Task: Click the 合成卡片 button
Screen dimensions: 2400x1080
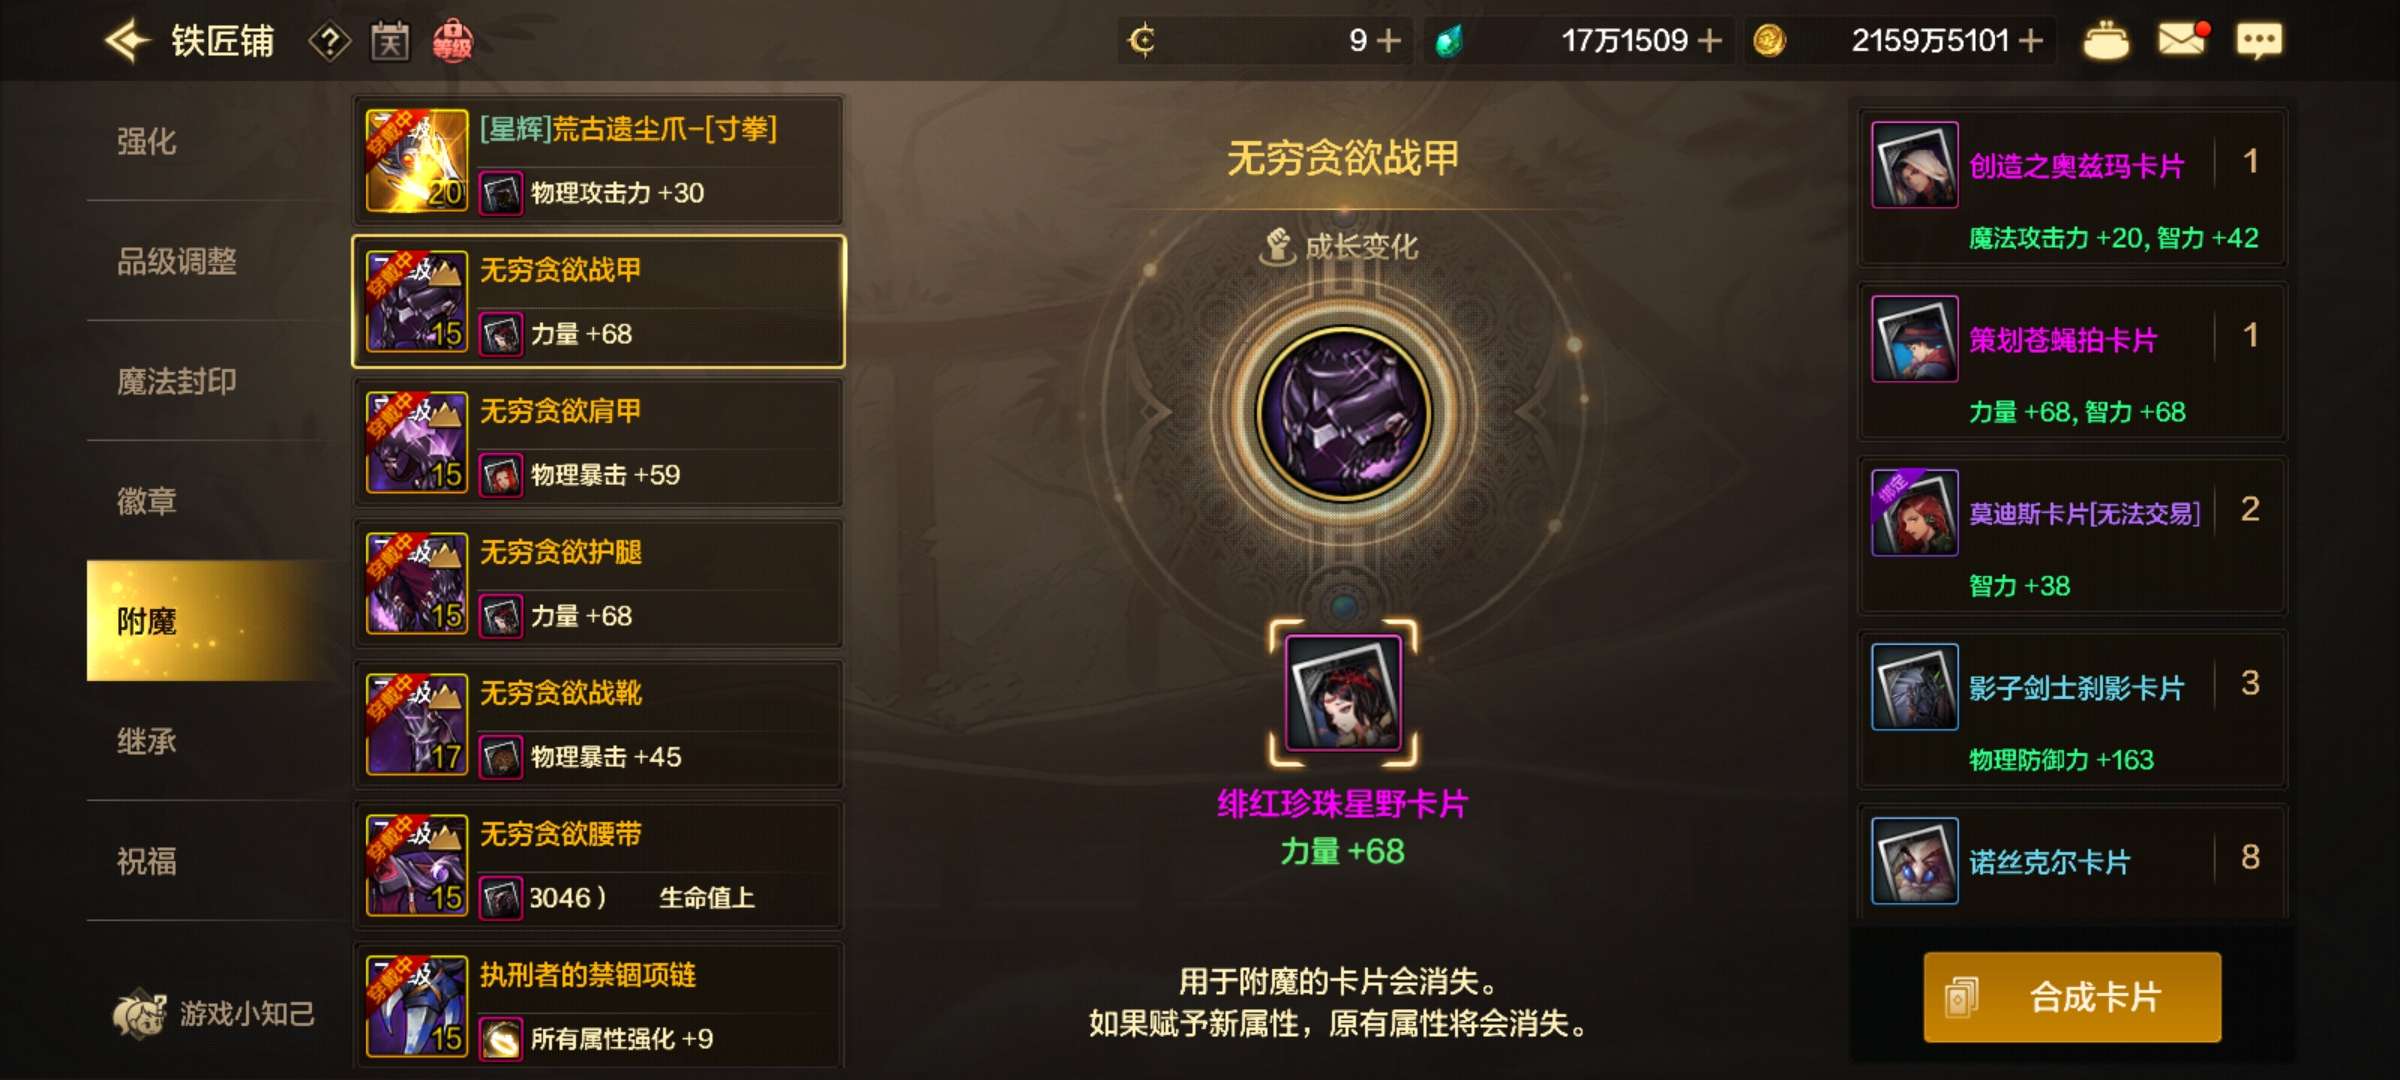Action: pyautogui.click(x=2072, y=997)
